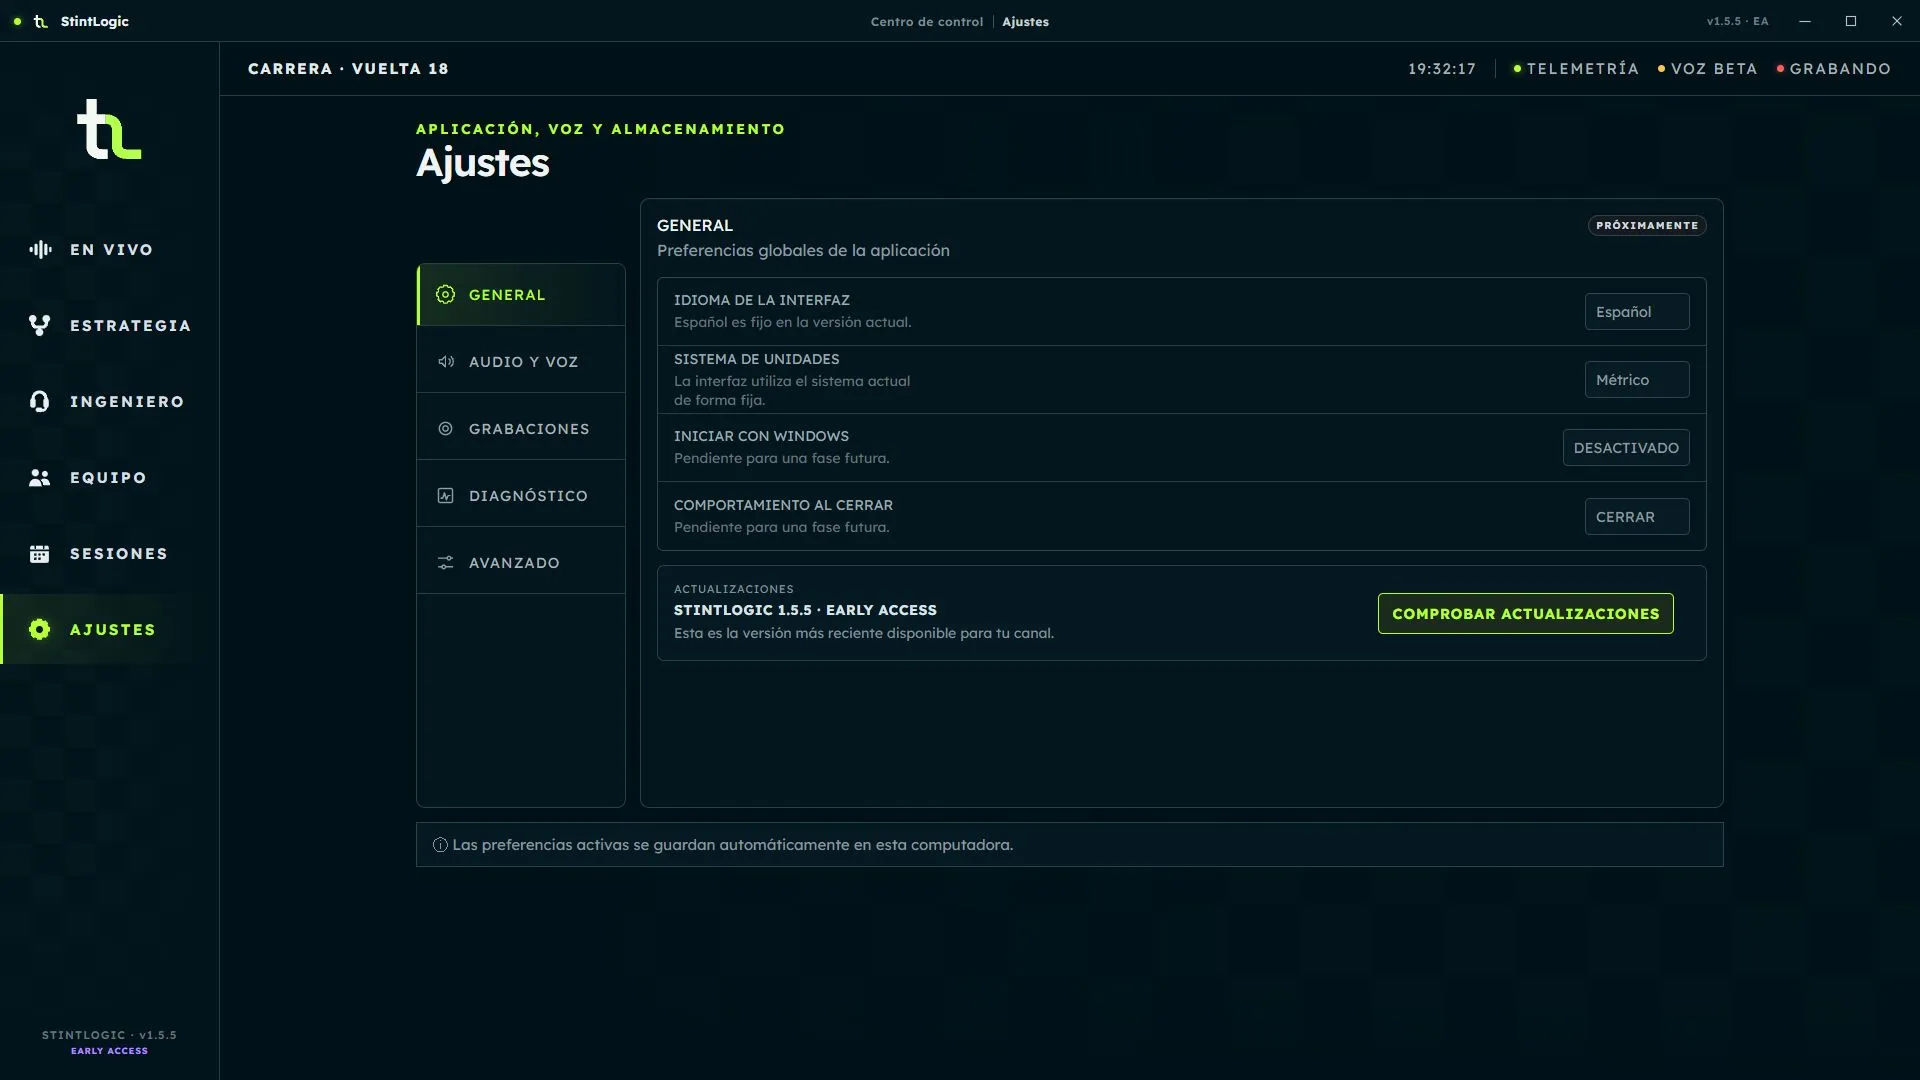Image resolution: width=1920 pixels, height=1080 pixels.
Task: Click the PRÓXIMAMENTE badge
Action: (1647, 226)
